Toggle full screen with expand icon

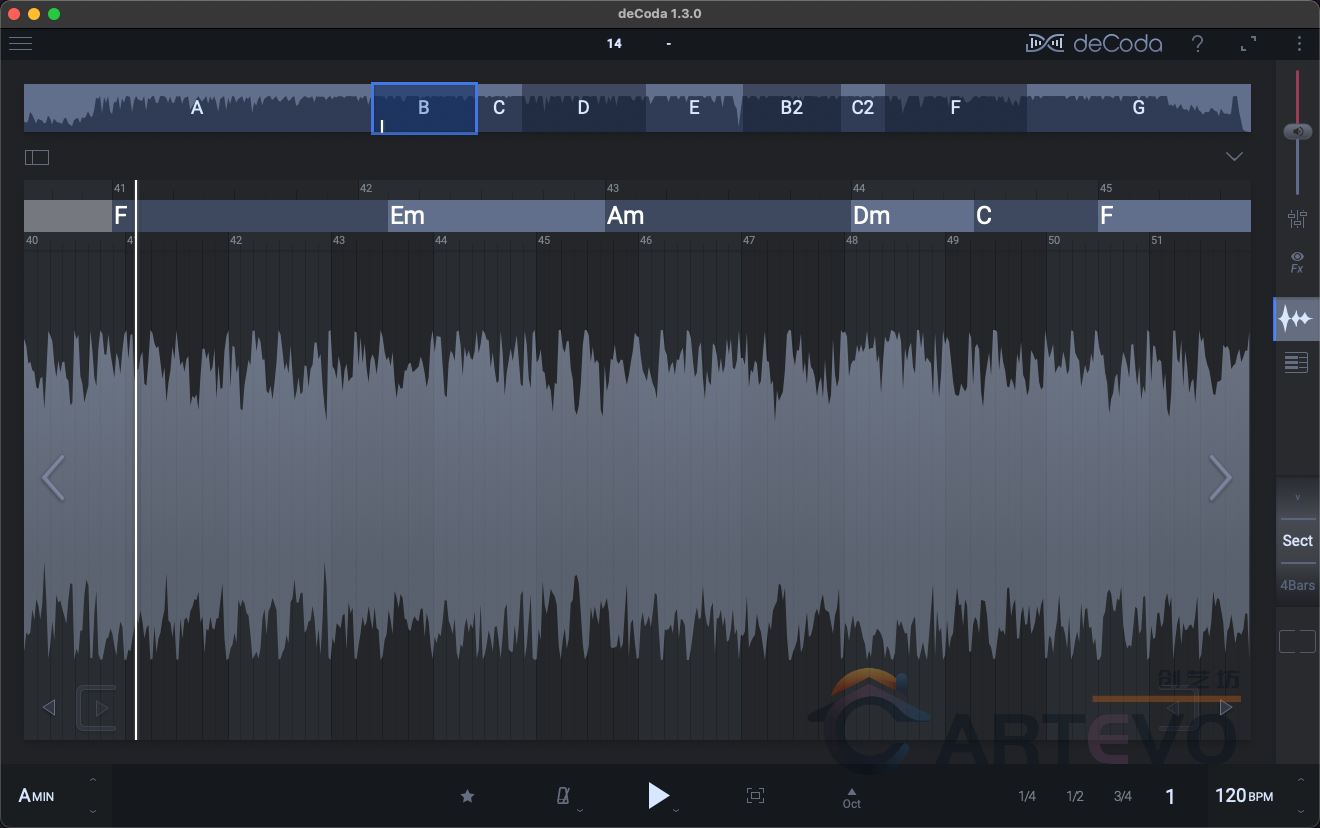[x=1248, y=44]
